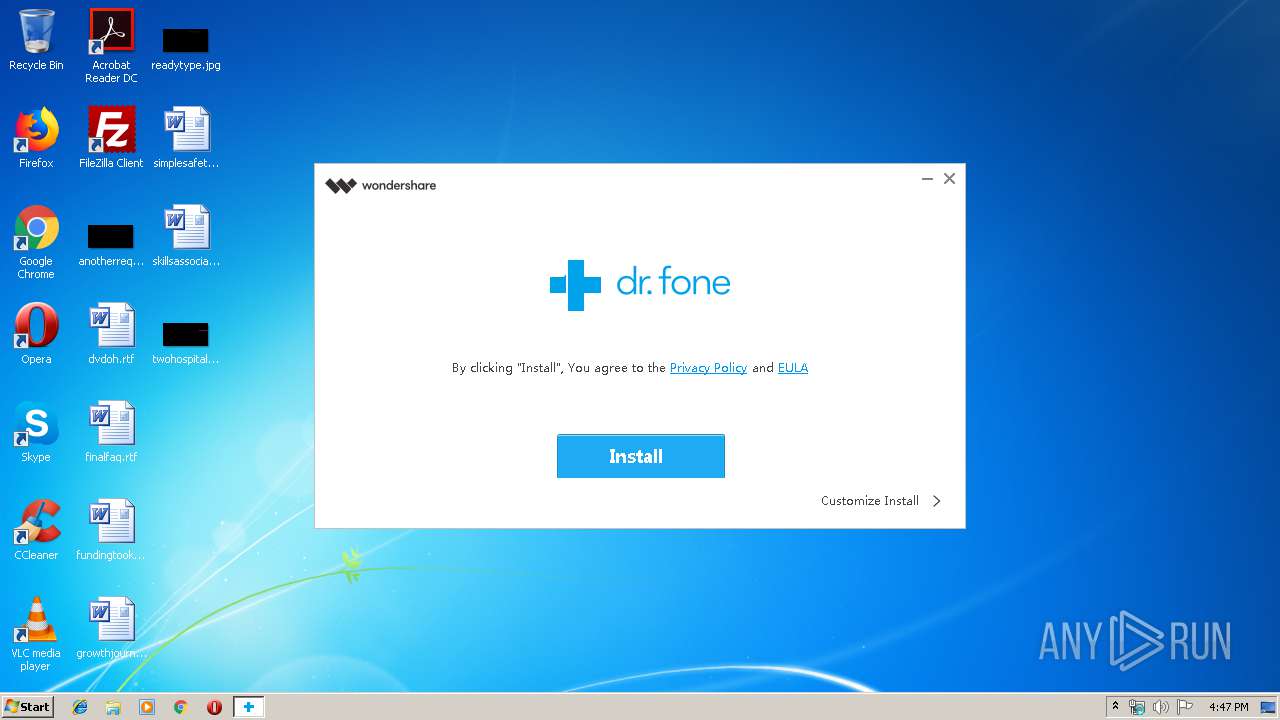The image size is (1280, 720).
Task: Select the Opera desktop shortcut
Action: (x=36, y=334)
